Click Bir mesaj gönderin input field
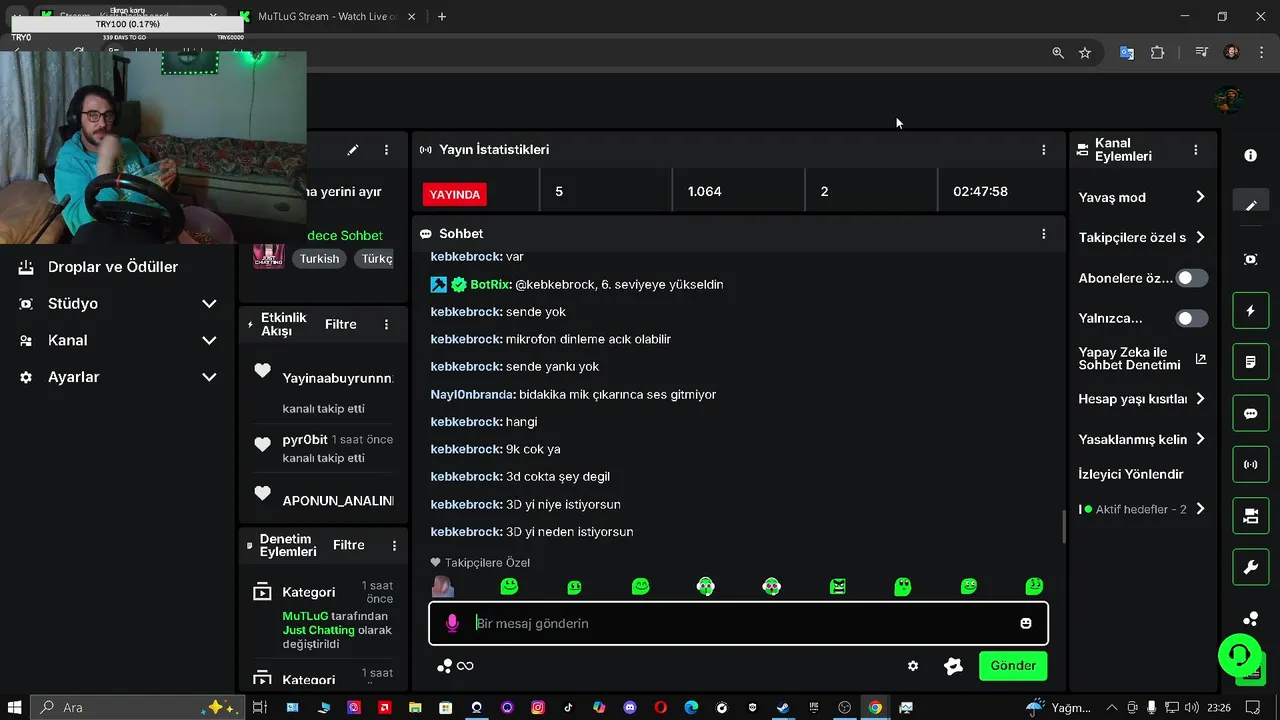This screenshot has height=720, width=1280. (x=740, y=623)
